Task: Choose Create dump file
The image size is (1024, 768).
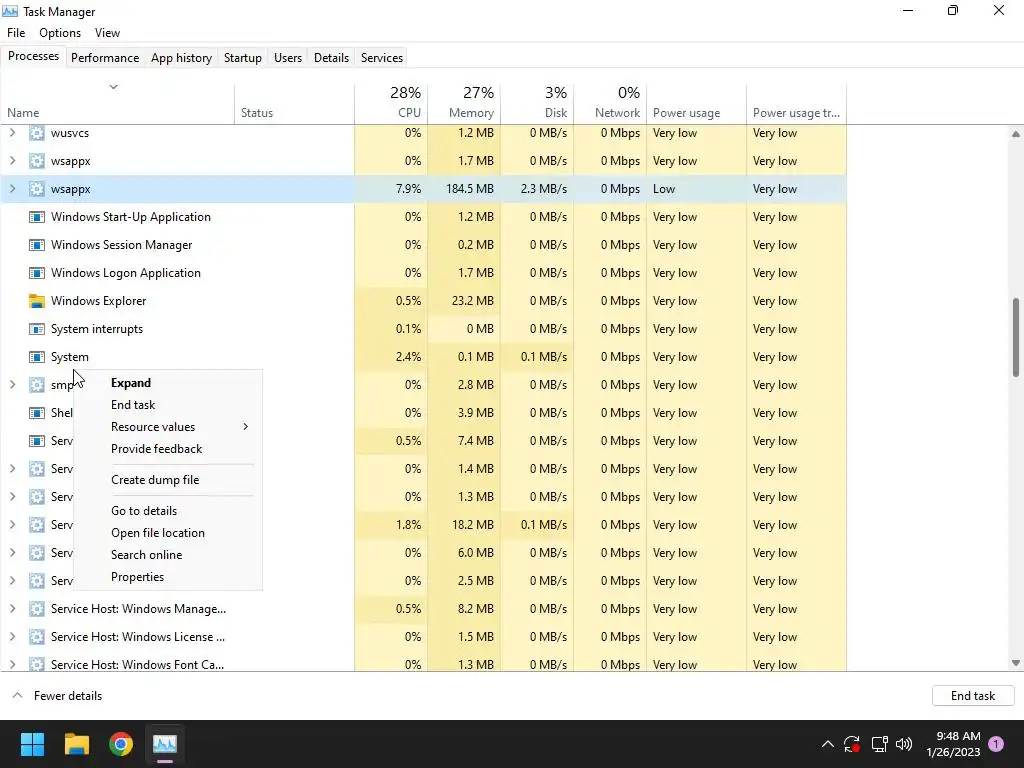Action: 168,480
